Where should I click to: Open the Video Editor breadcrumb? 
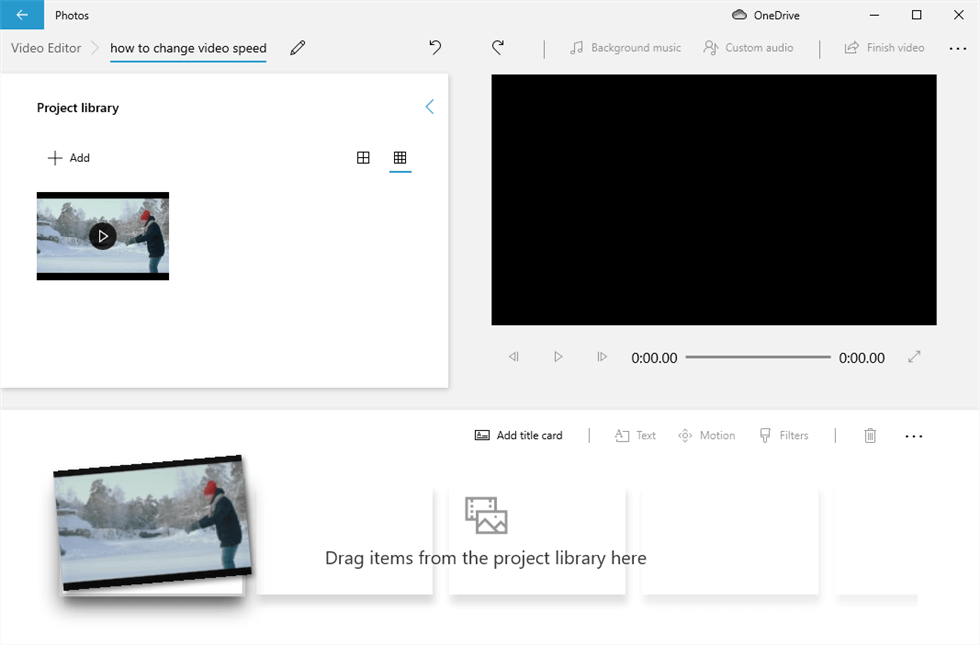[46, 48]
